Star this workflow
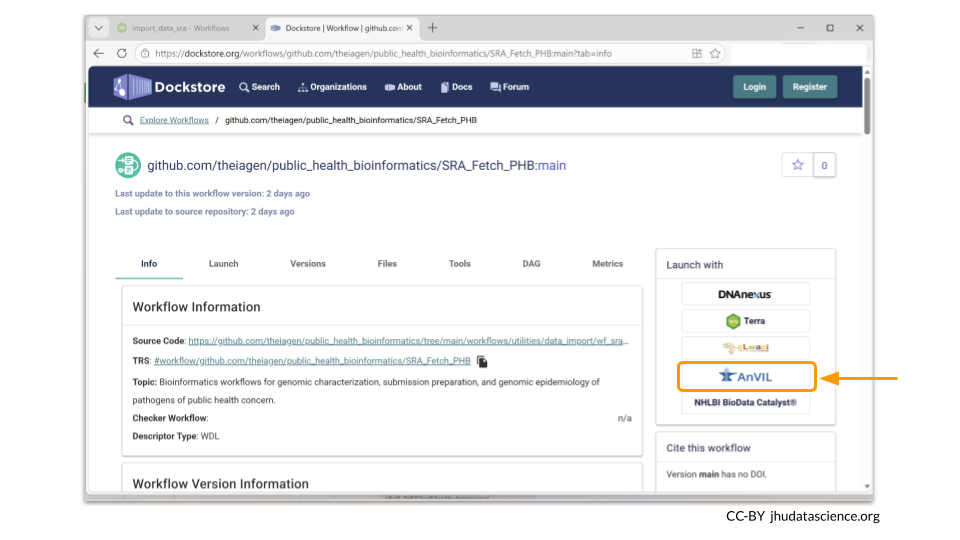The width and height of the screenshot is (960, 540). (x=797, y=165)
